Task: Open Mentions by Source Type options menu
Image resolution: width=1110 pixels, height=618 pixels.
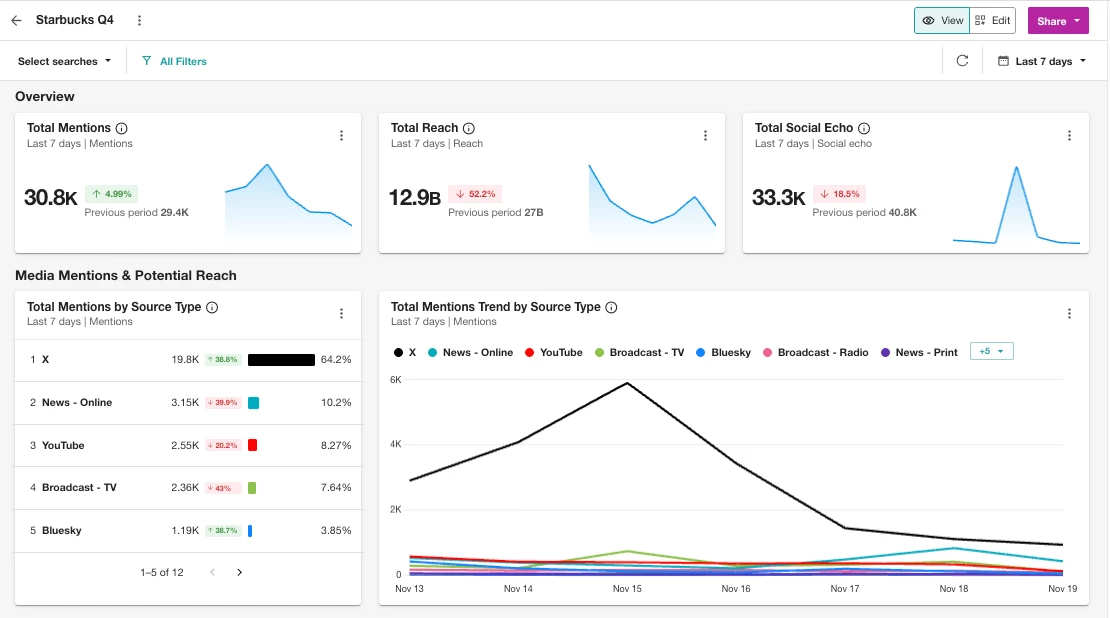Action: (341, 314)
